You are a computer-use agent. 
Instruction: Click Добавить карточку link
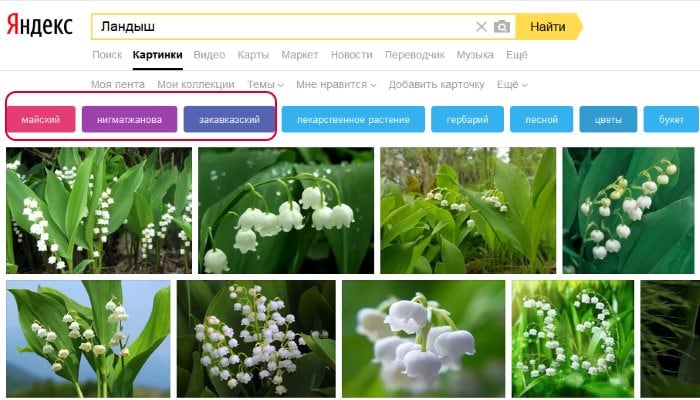coord(436,84)
